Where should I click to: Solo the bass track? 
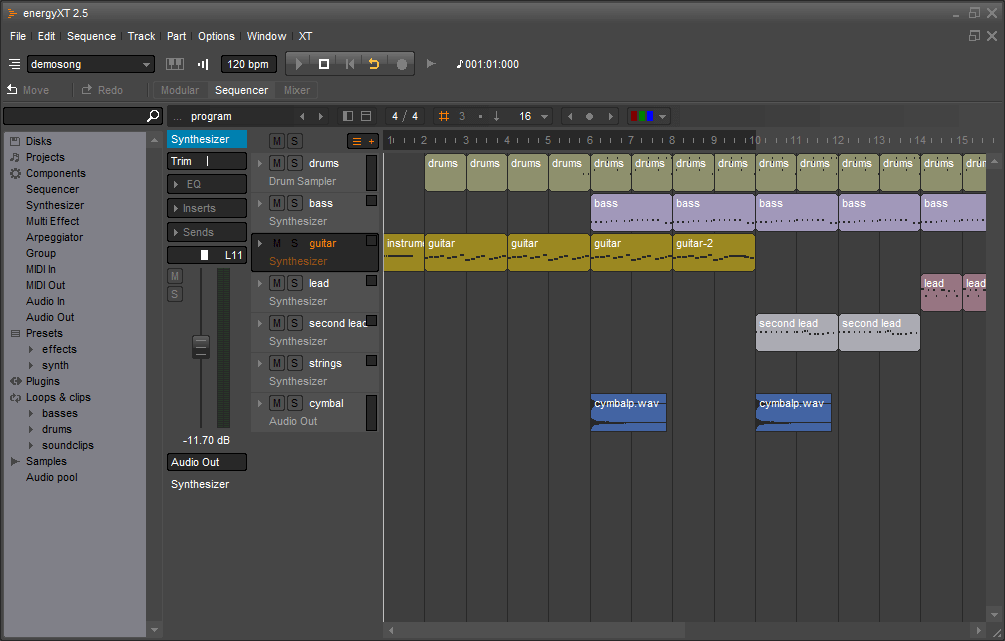pos(294,203)
